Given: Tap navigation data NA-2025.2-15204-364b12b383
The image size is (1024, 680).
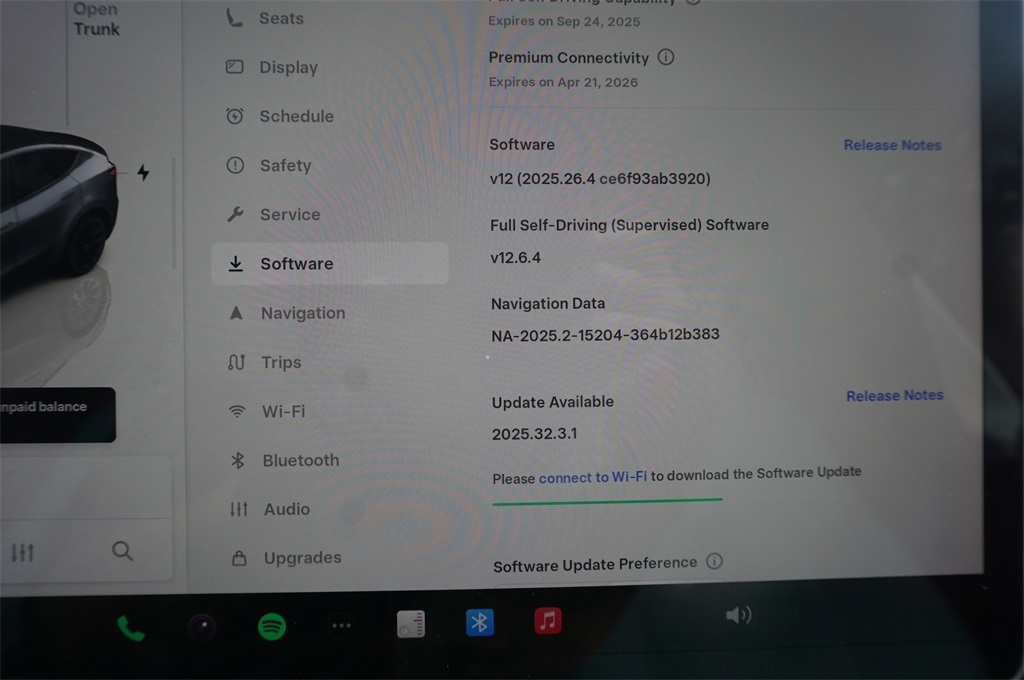Looking at the screenshot, I should [x=605, y=335].
